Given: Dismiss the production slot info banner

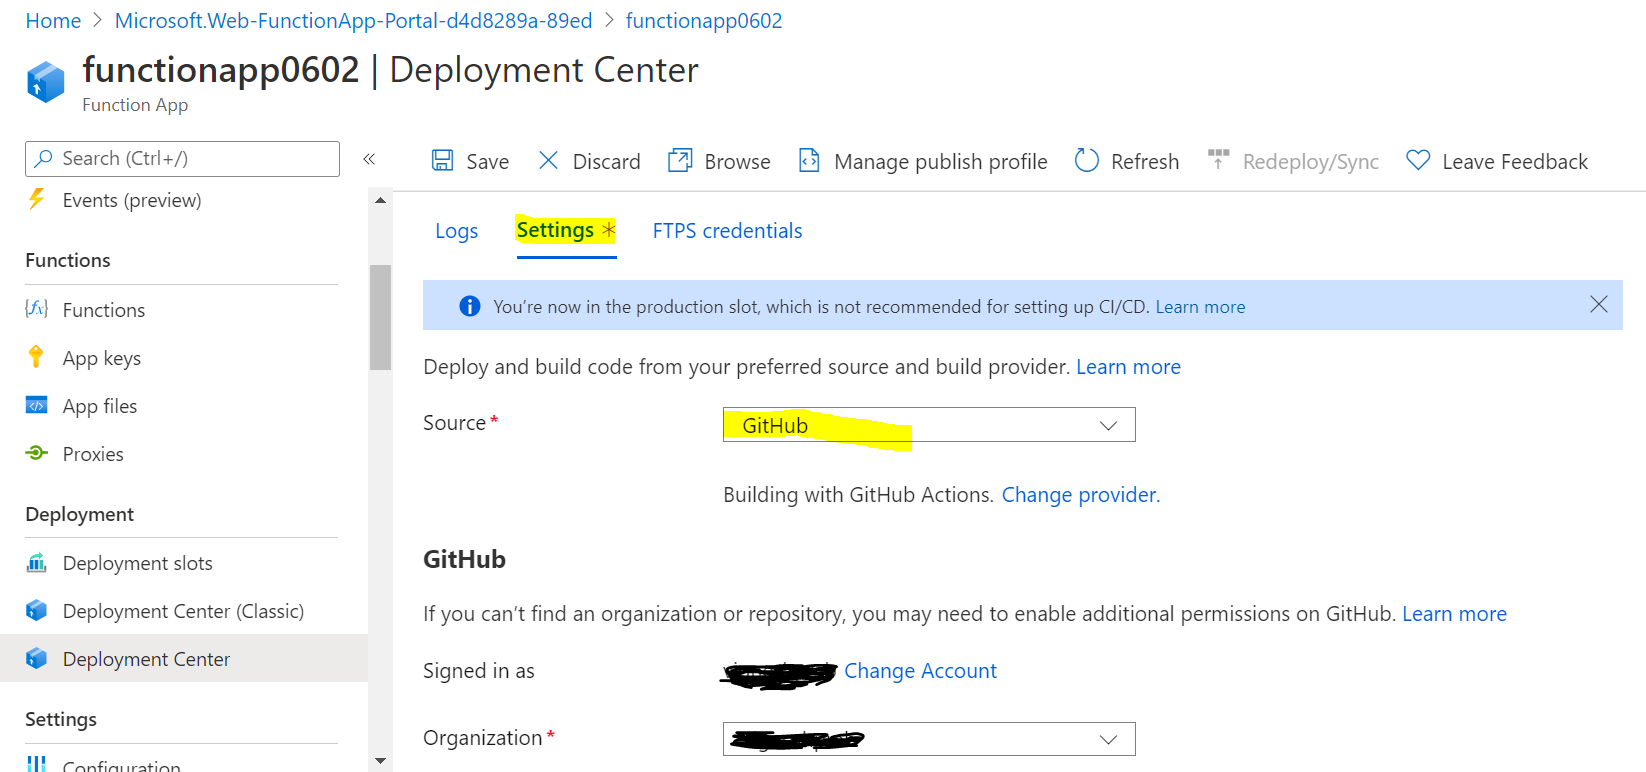Looking at the screenshot, I should 1598,304.
